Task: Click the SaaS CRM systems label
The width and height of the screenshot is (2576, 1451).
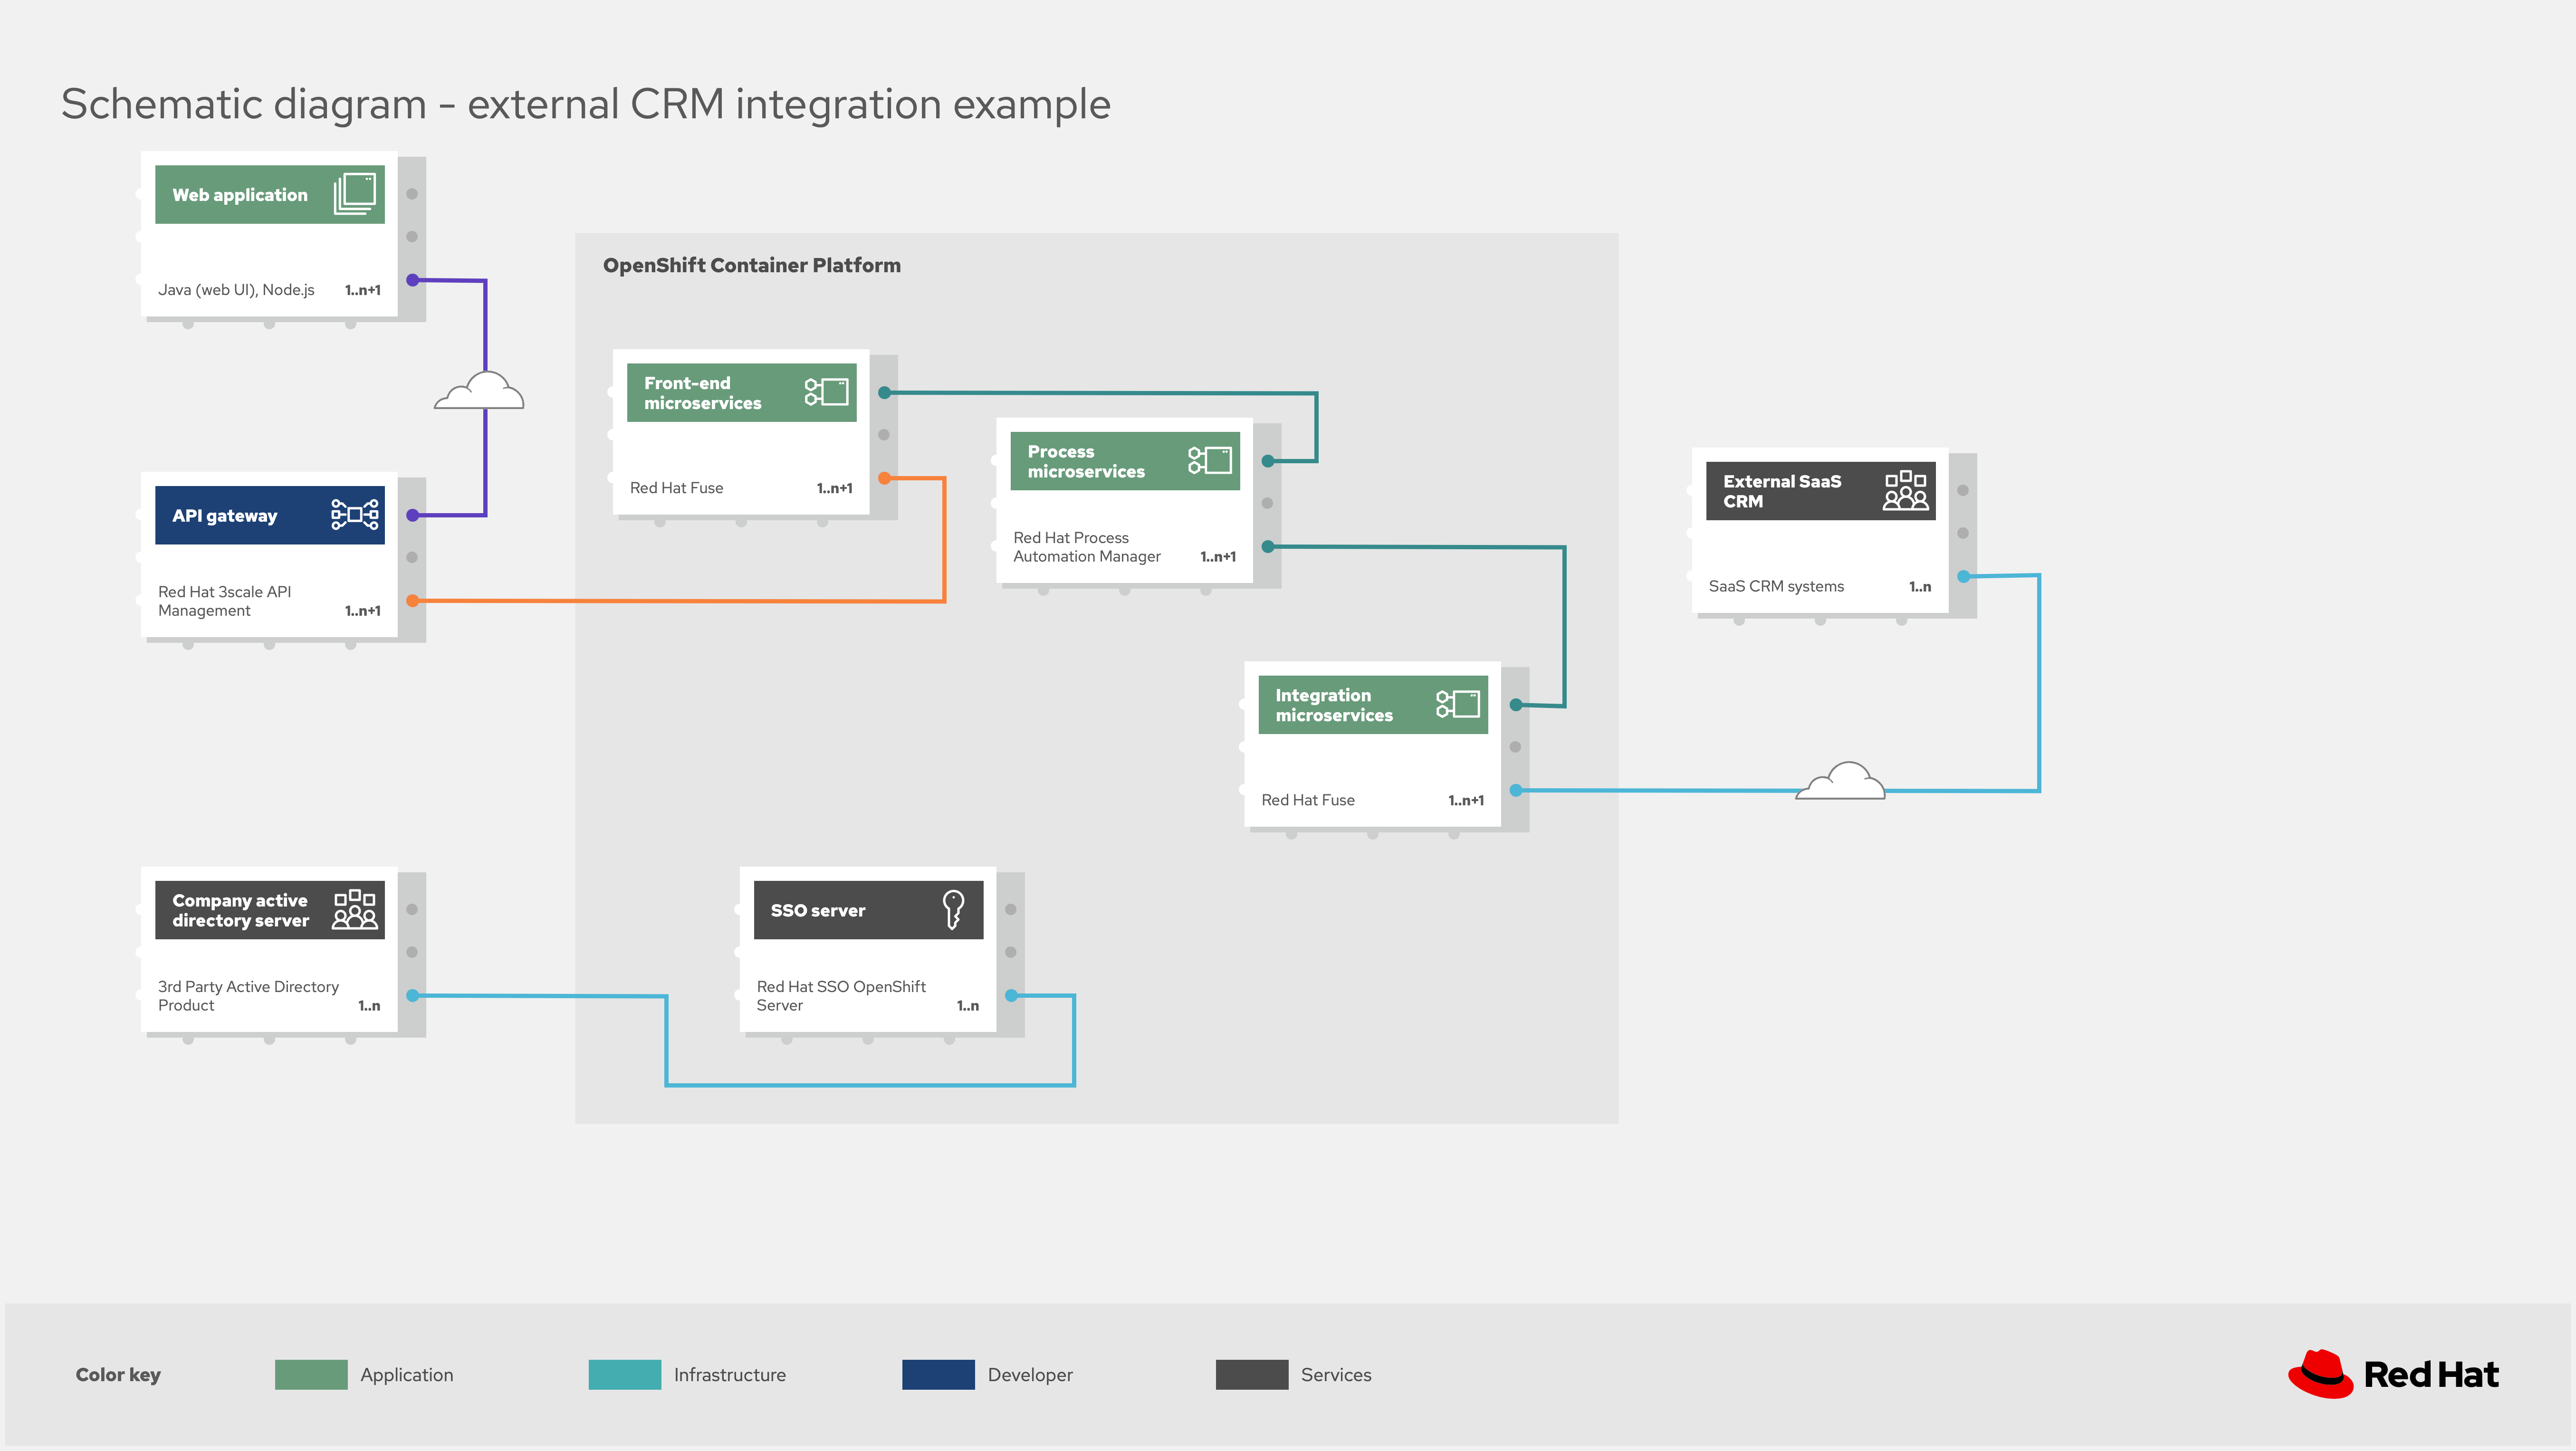Action: 1776,586
